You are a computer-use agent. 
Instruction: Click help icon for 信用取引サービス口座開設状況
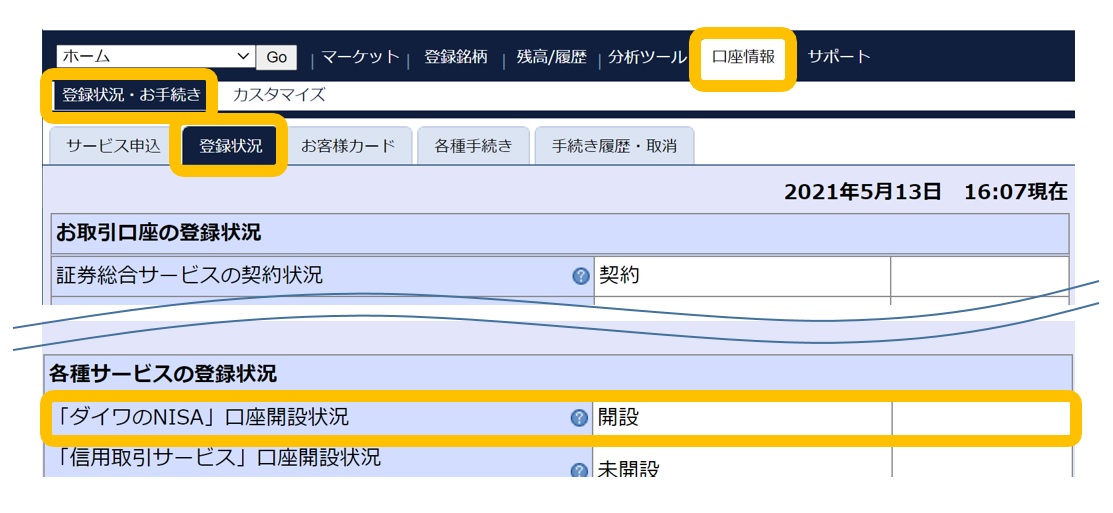(579, 470)
